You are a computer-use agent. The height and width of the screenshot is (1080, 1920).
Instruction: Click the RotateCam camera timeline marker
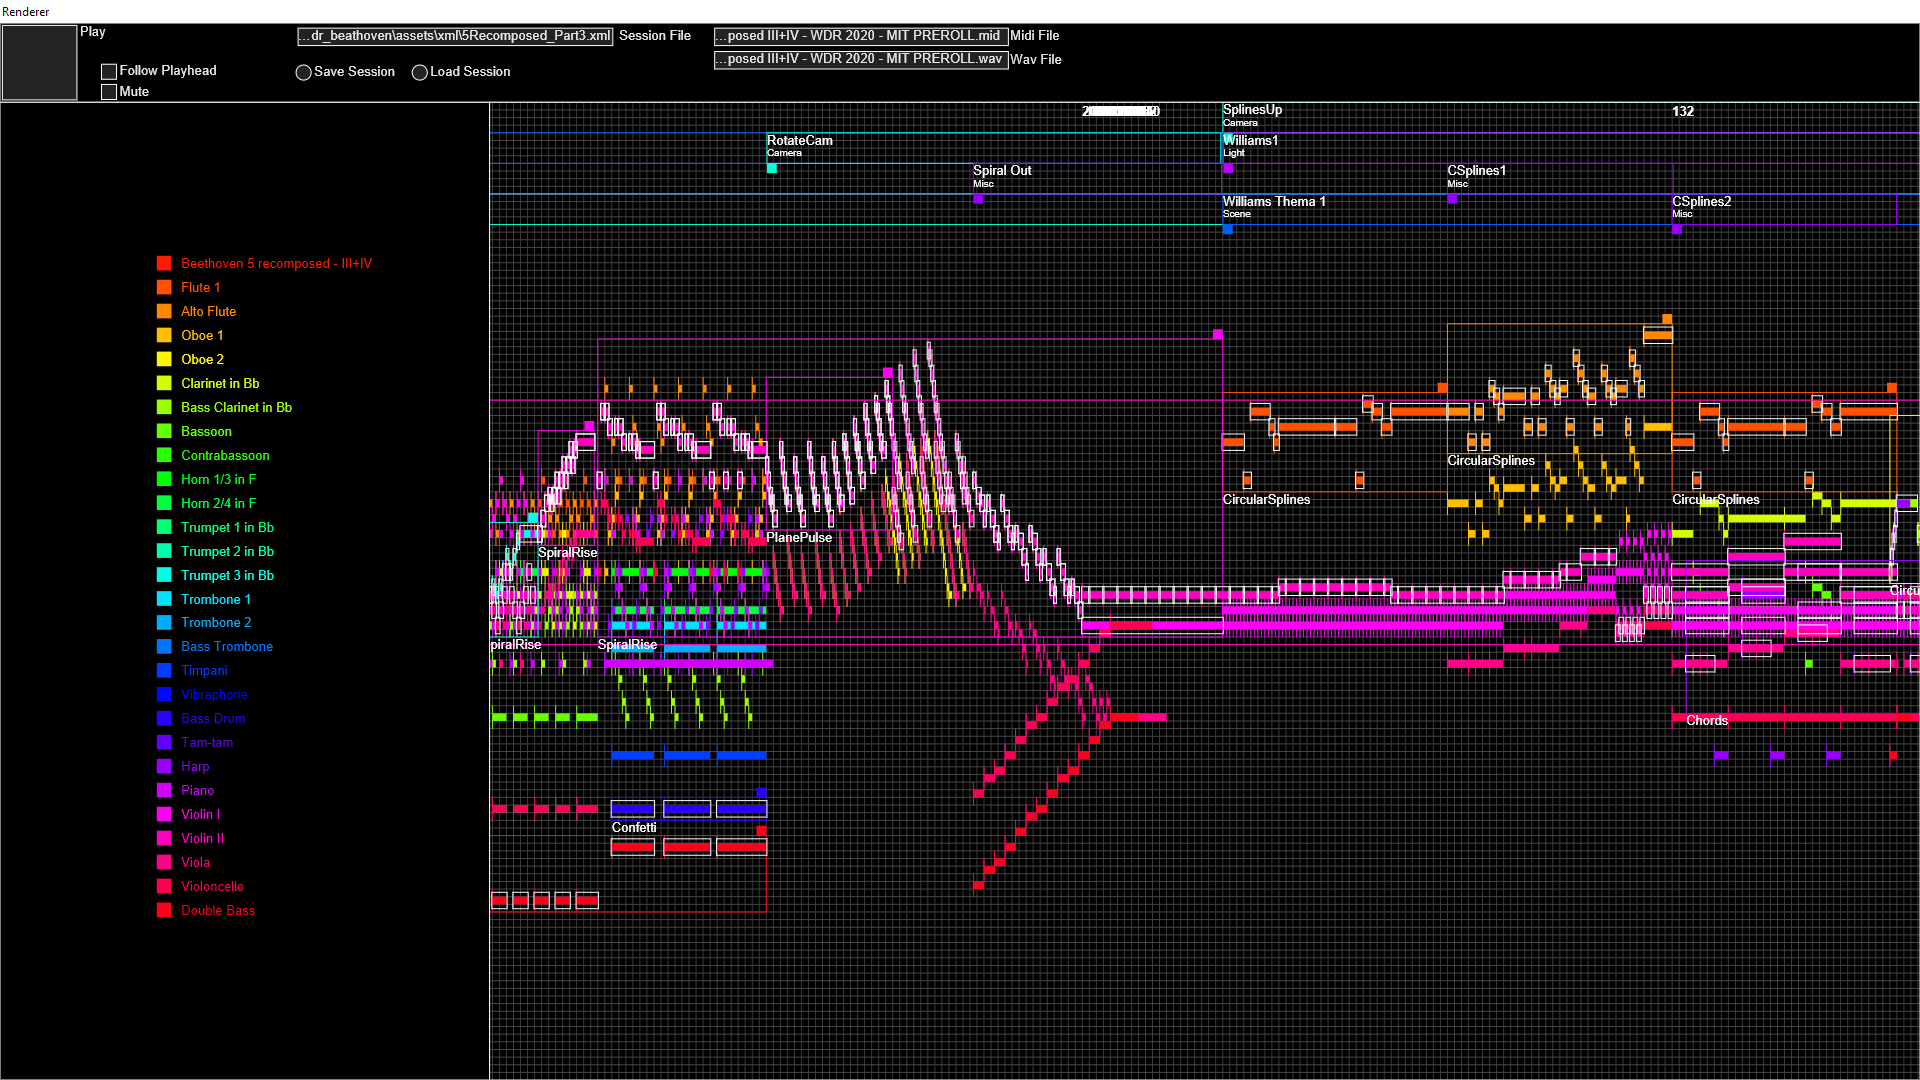[x=772, y=168]
